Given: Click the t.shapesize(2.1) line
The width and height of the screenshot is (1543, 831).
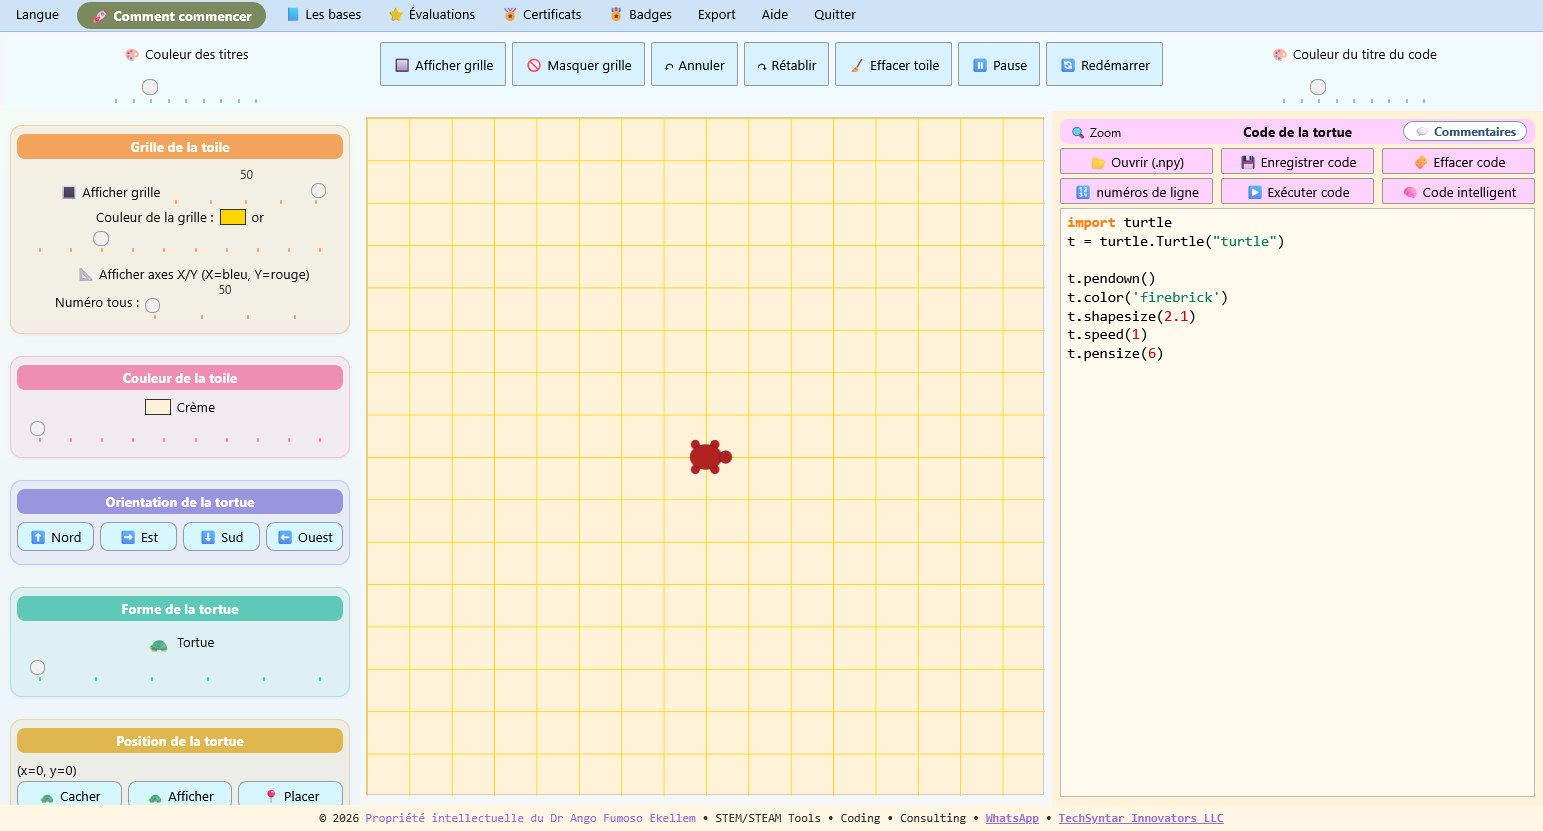Looking at the screenshot, I should [1131, 316].
